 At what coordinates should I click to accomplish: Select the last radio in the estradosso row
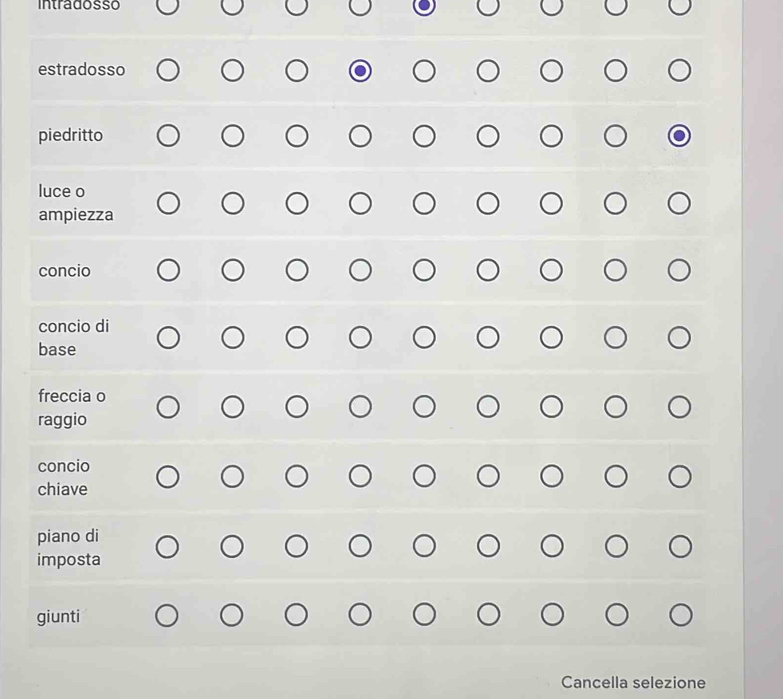[680, 70]
